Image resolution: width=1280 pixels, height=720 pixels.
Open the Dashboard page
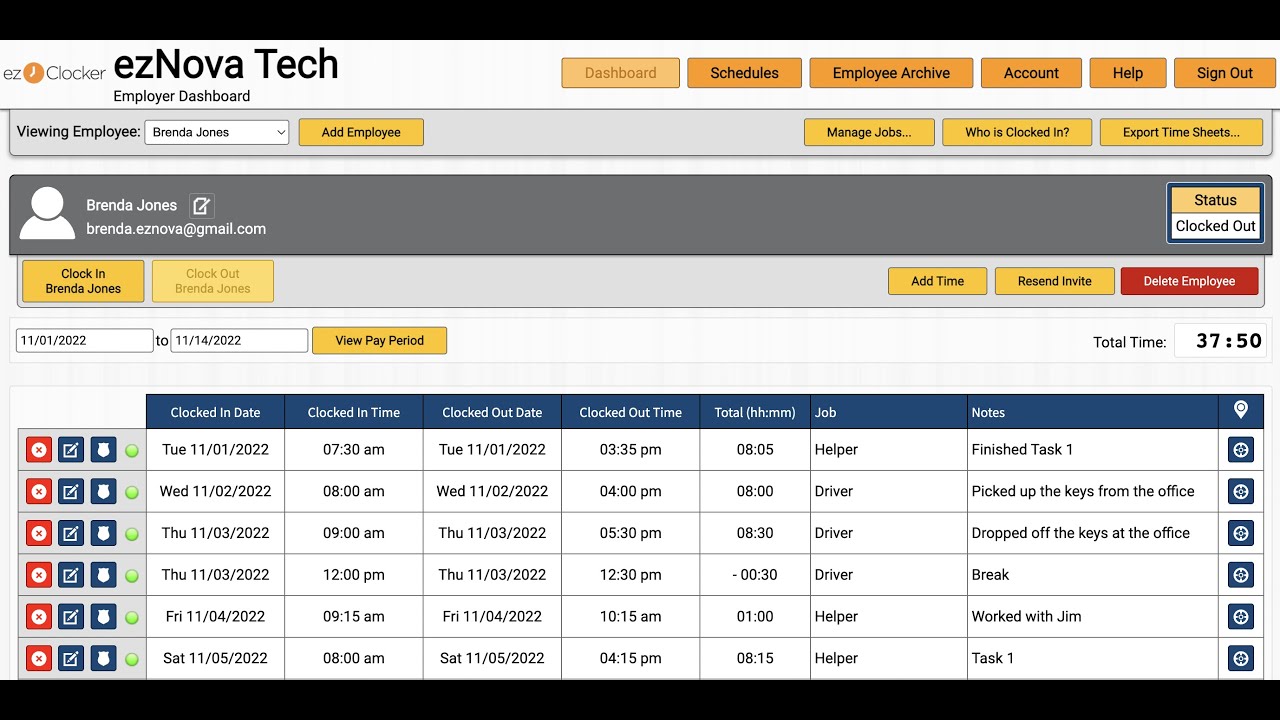pyautogui.click(x=621, y=73)
